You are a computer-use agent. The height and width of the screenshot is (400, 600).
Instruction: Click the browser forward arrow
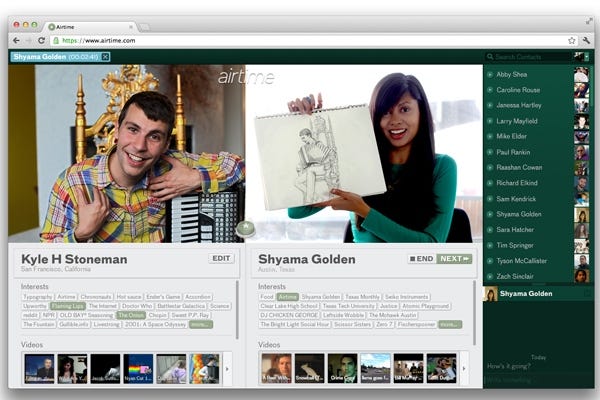click(29, 40)
